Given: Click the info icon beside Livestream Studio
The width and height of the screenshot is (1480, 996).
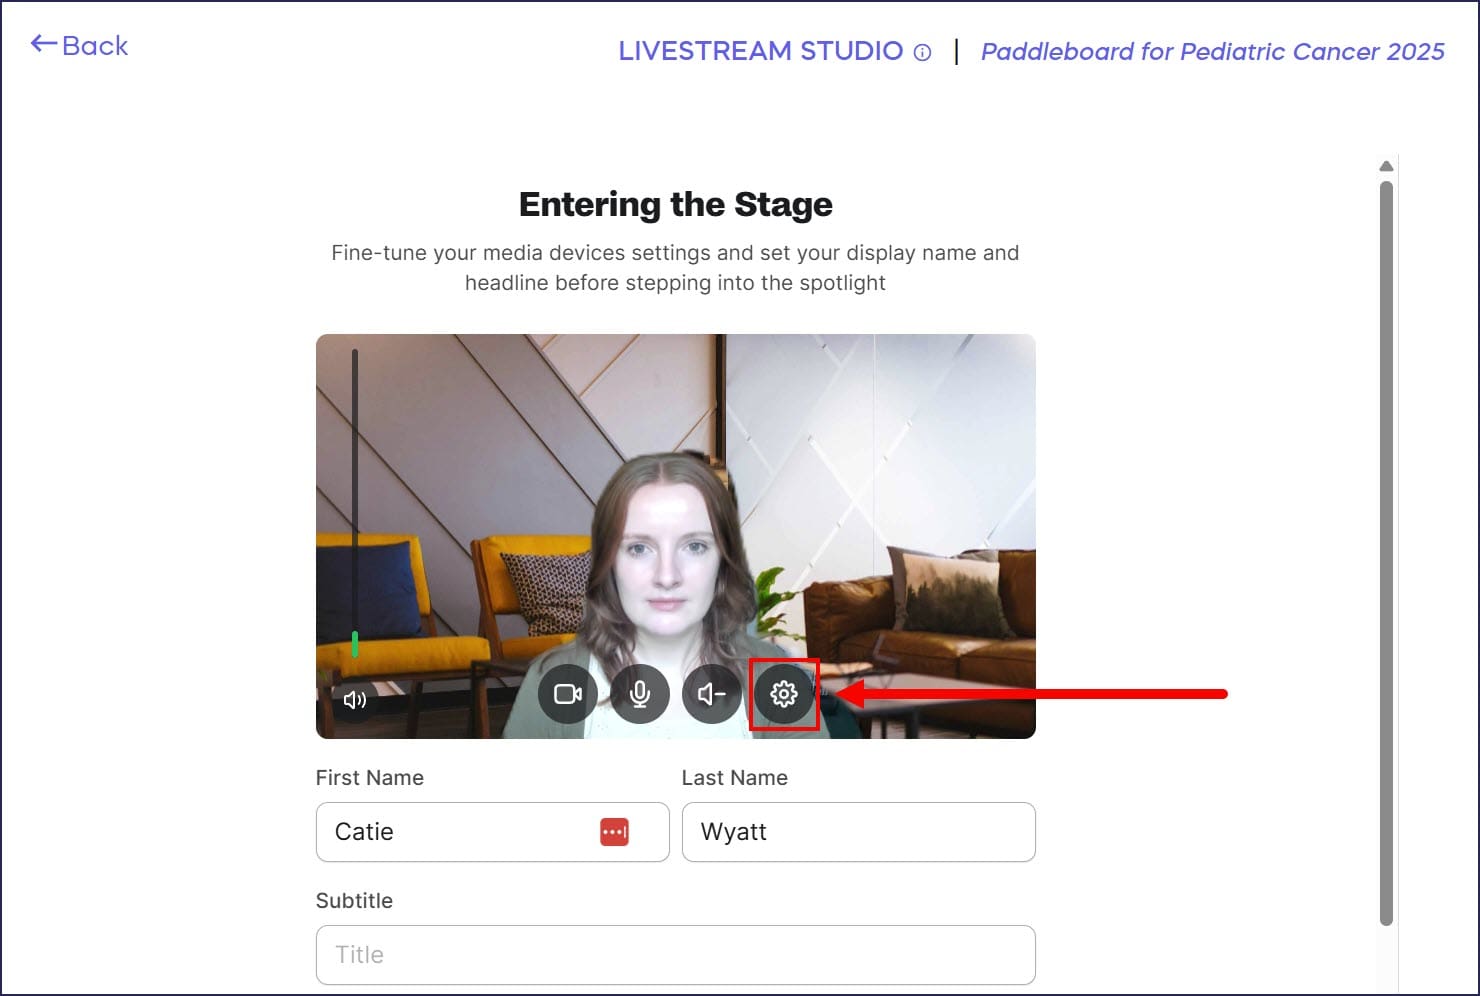Looking at the screenshot, I should tap(923, 53).
